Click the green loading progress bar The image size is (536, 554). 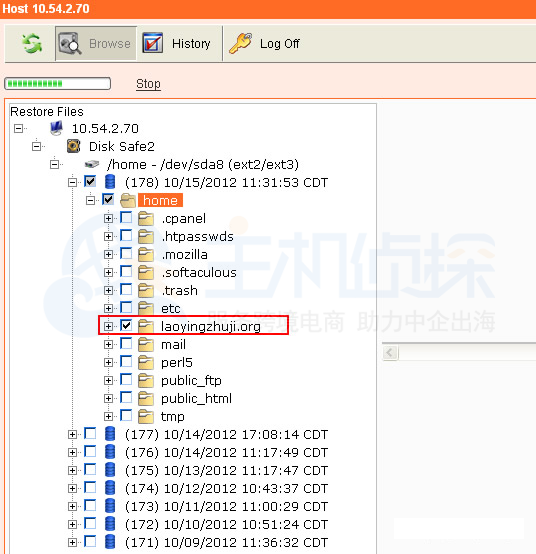click(57, 84)
